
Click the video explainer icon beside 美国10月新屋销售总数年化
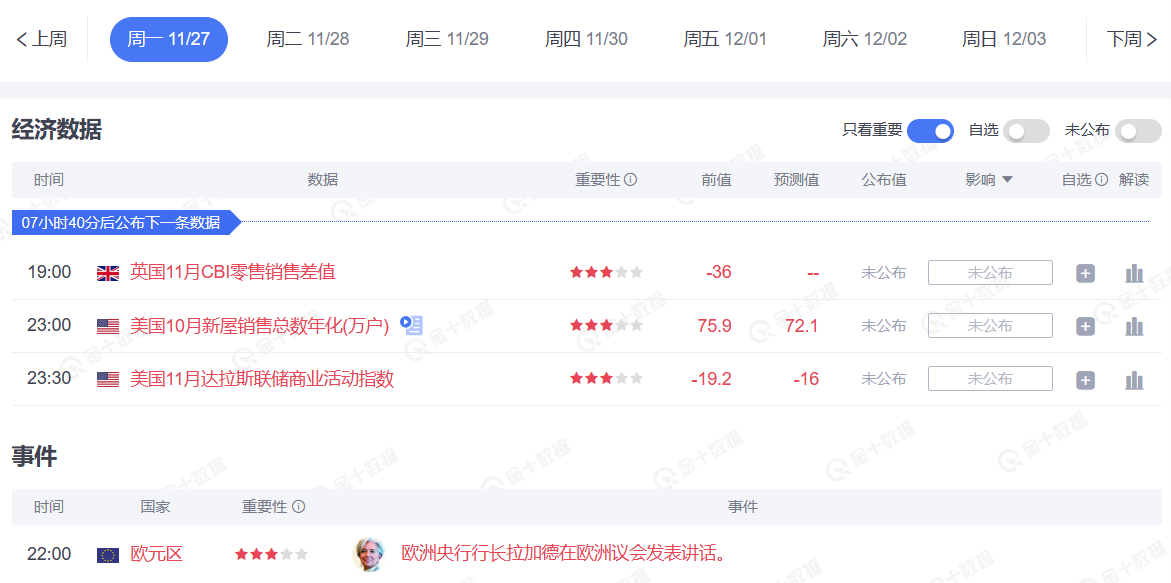click(x=411, y=324)
